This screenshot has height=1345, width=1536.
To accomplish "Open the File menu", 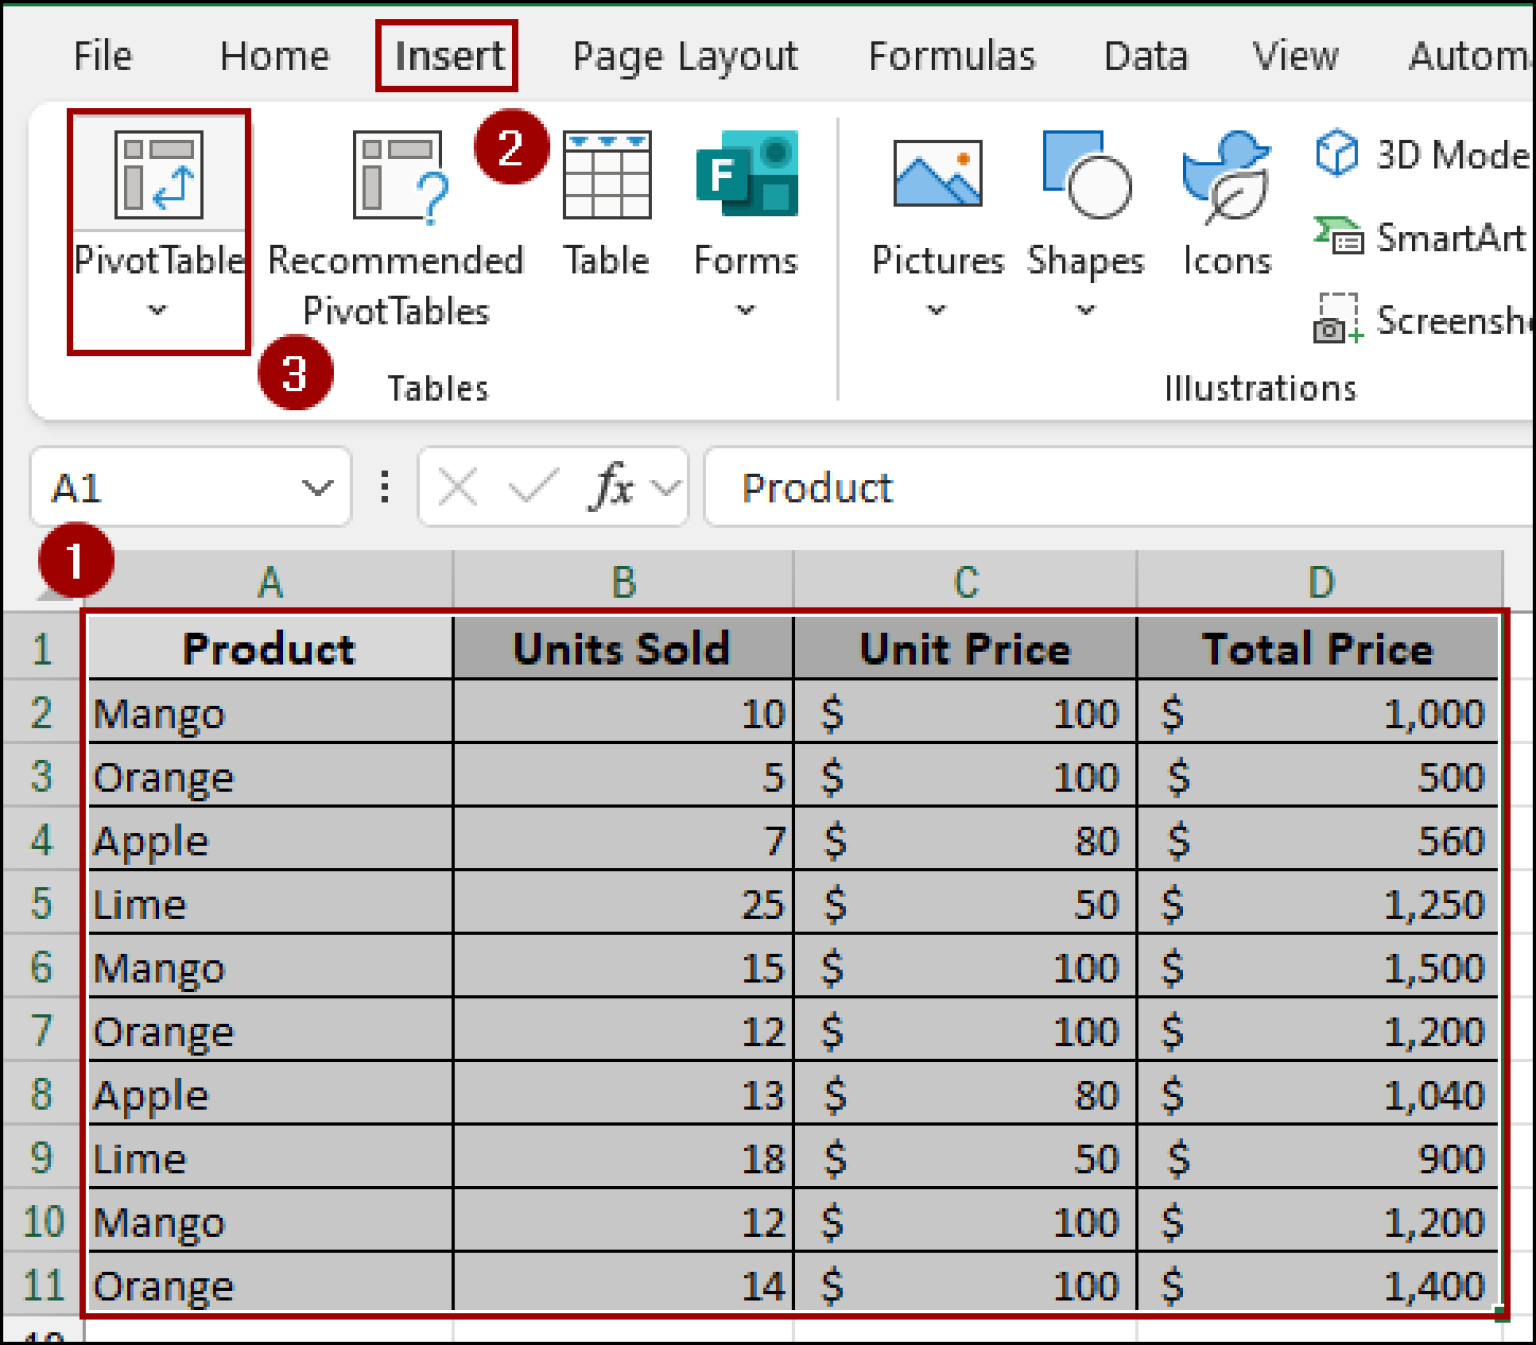I will [102, 57].
